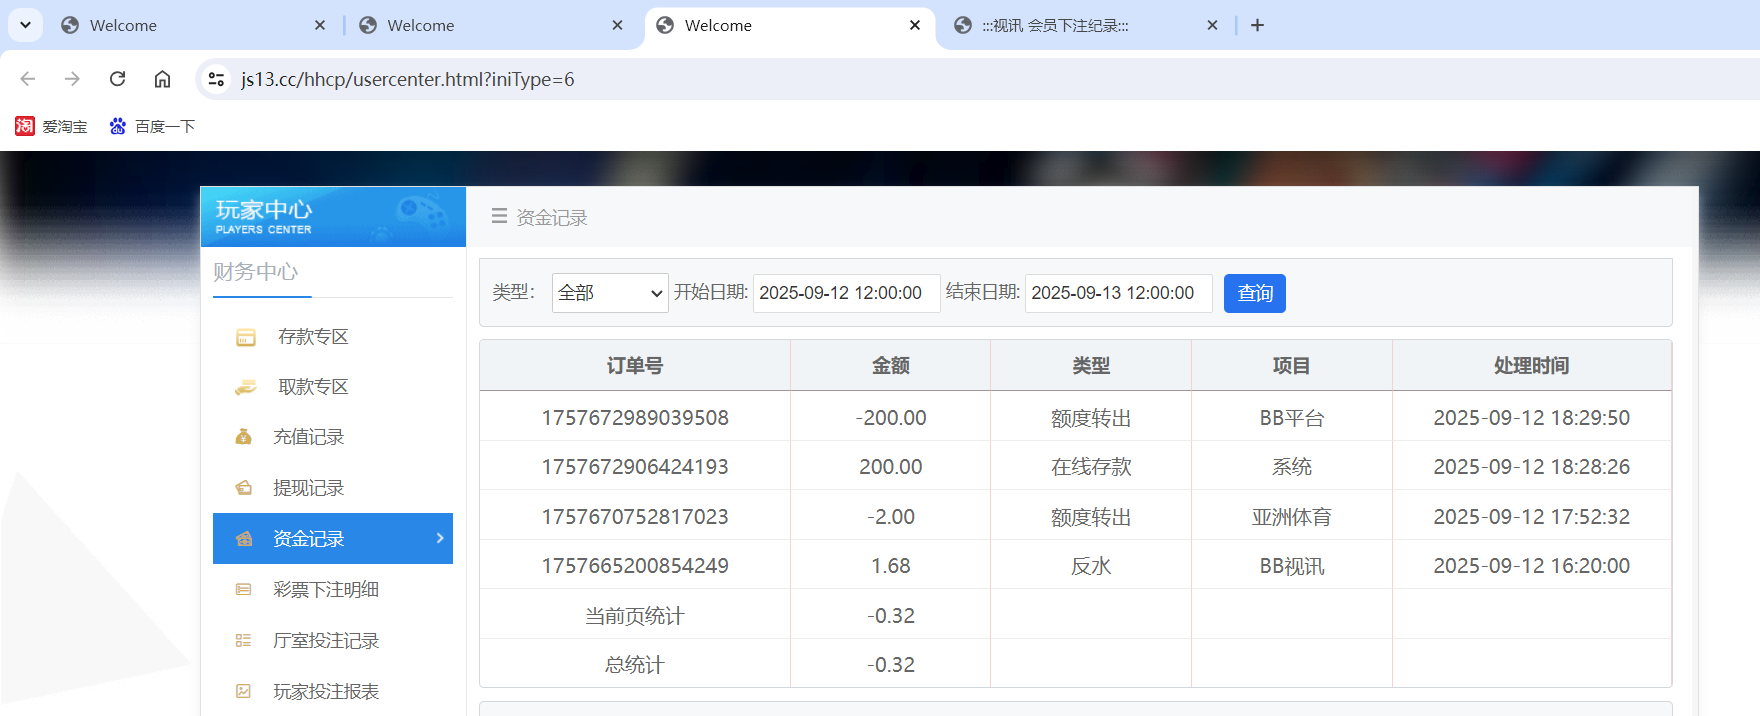Reload the page with the refresh button
Screen dimensions: 1760x716
click(x=117, y=79)
